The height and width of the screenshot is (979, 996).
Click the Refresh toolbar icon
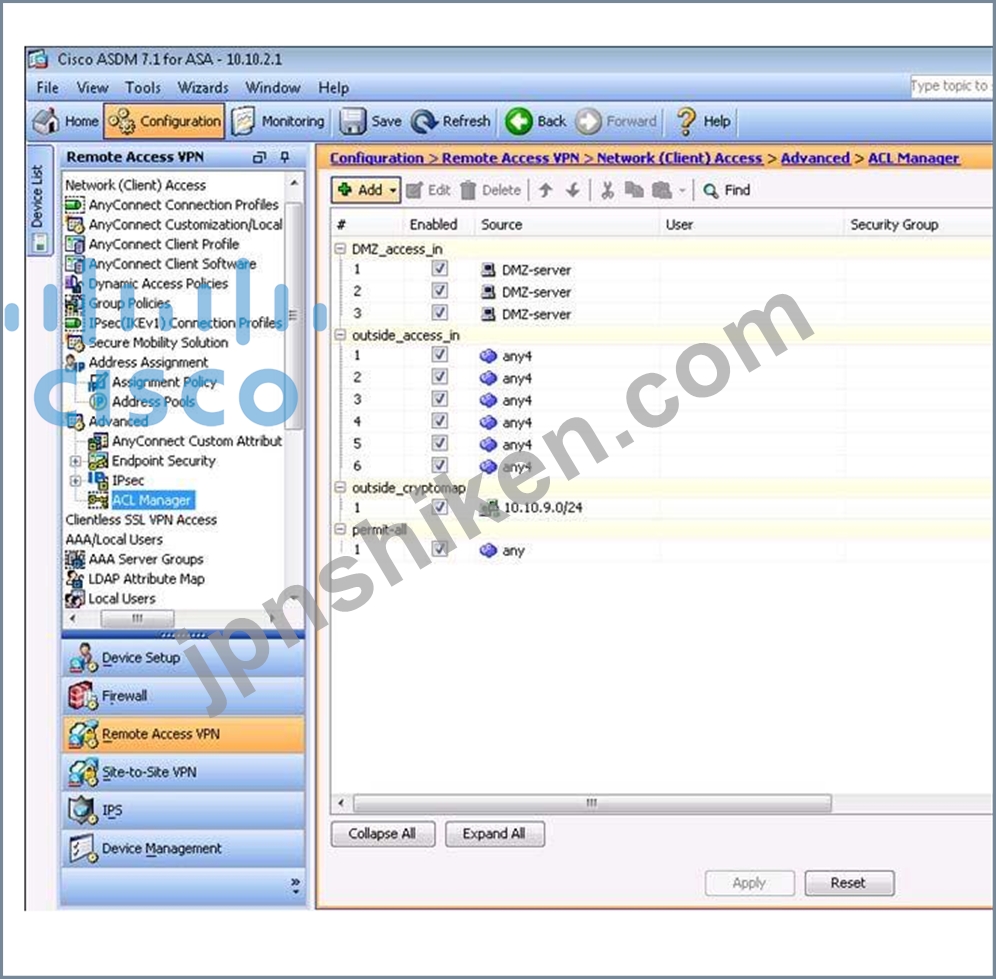pyautogui.click(x=424, y=121)
